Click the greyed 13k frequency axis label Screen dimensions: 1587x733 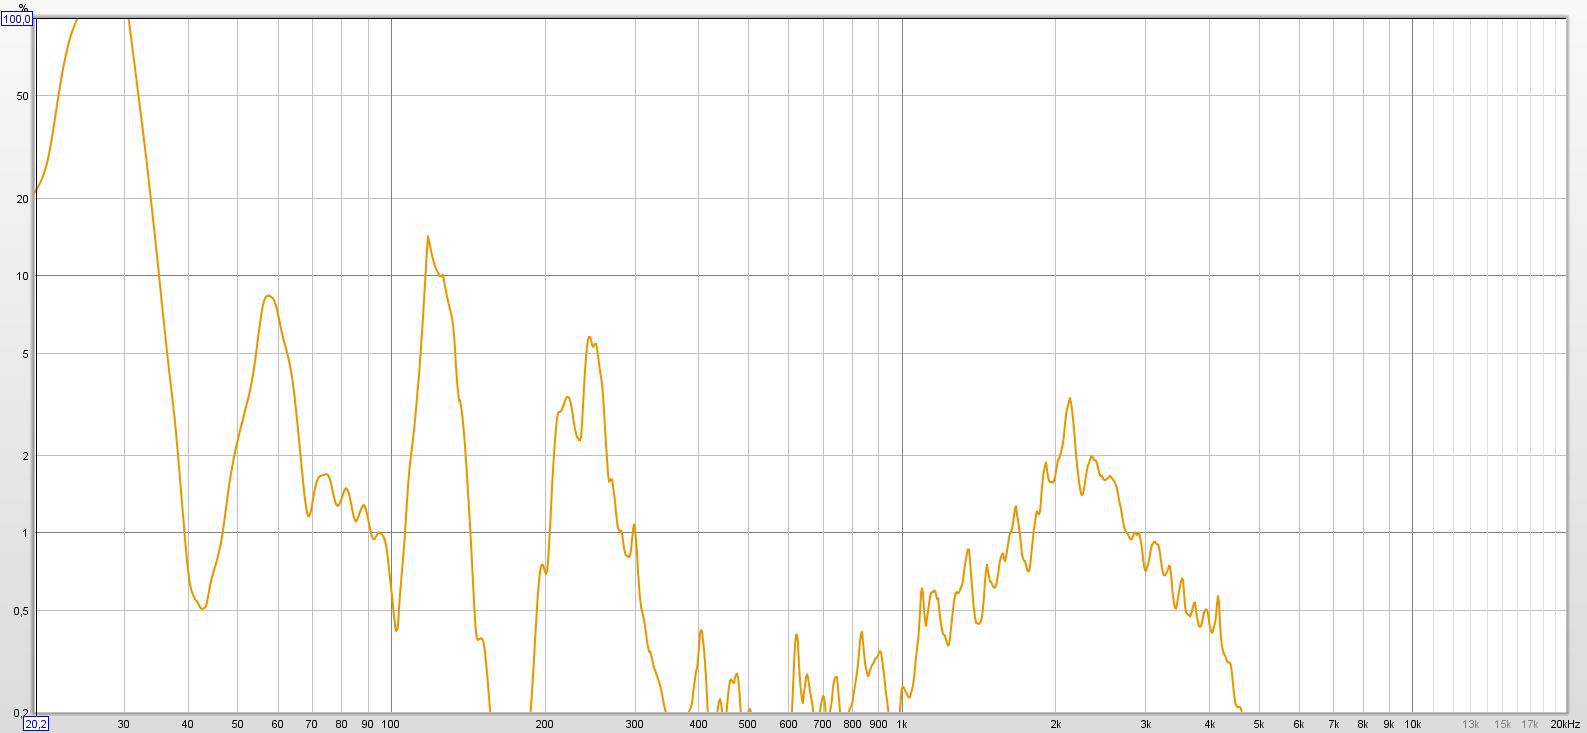(1471, 724)
